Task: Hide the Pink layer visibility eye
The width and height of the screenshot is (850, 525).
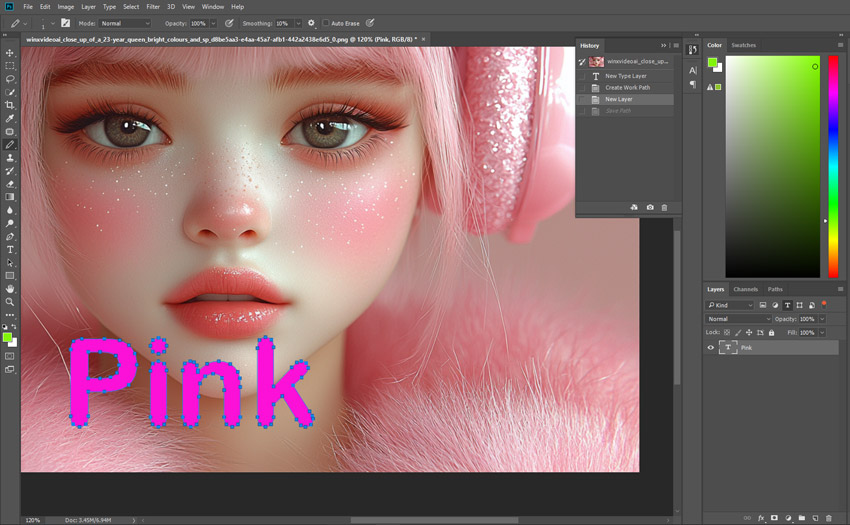Action: click(x=711, y=347)
